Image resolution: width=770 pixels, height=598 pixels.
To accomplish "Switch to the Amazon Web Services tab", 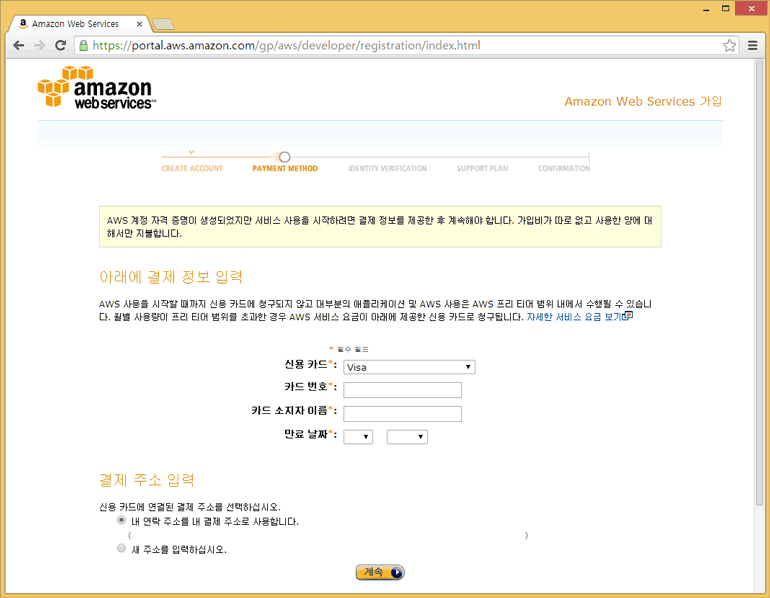I will 76,23.
